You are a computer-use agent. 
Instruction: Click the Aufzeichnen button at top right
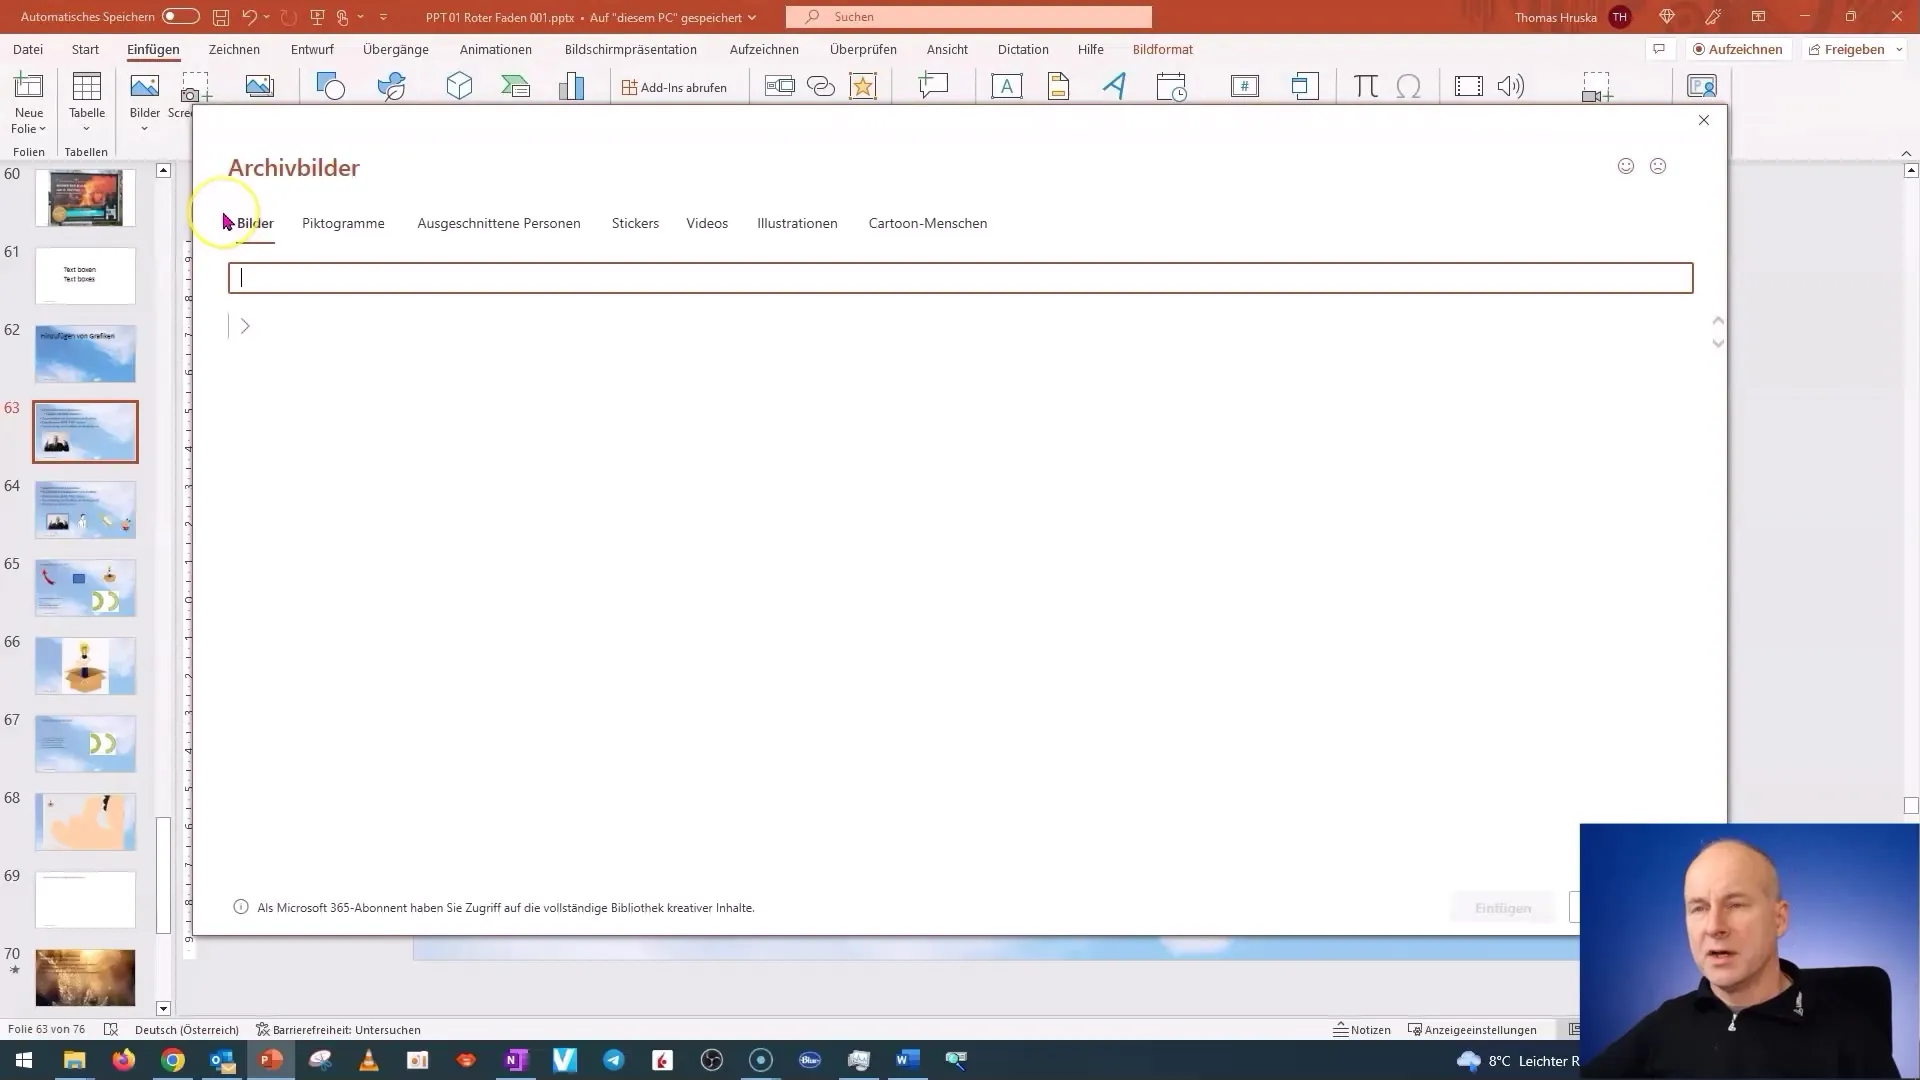(x=1737, y=49)
